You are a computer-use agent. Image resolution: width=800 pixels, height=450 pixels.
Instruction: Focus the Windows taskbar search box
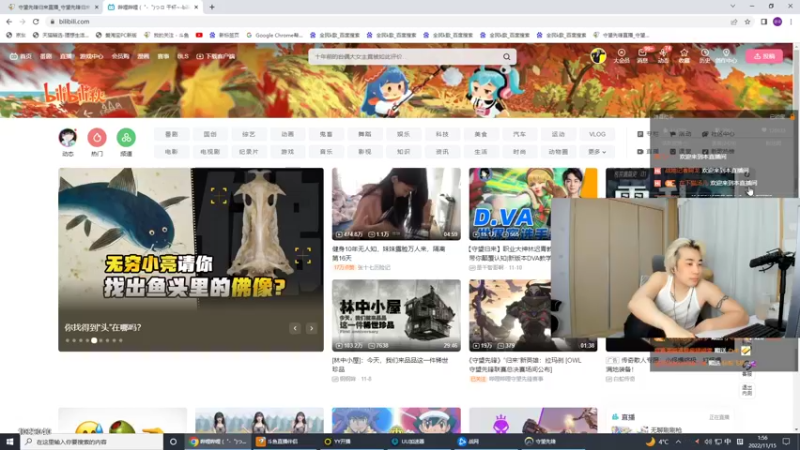pyautogui.click(x=93, y=441)
